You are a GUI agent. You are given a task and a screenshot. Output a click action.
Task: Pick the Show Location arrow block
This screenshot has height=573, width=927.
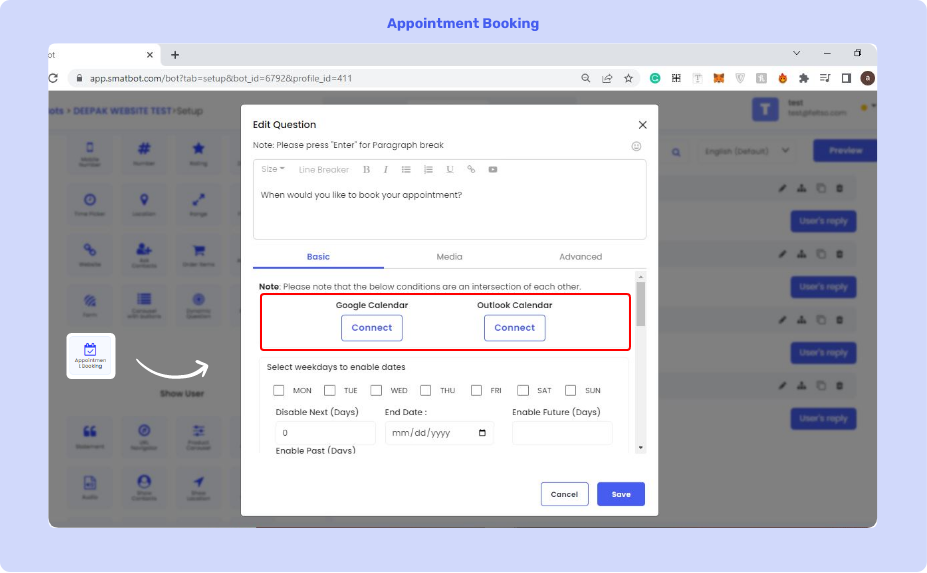[x=199, y=487]
